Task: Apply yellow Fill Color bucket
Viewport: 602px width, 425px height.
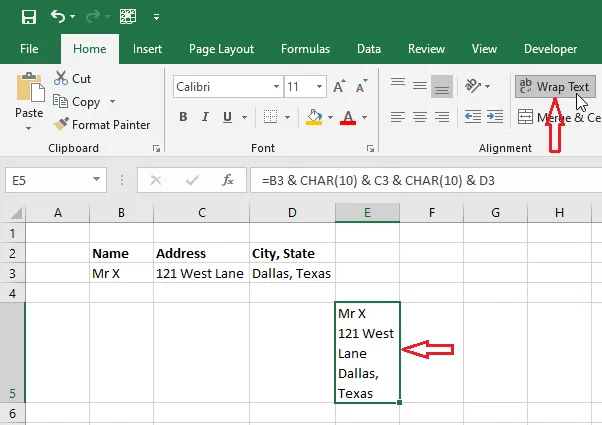Action: (314, 117)
